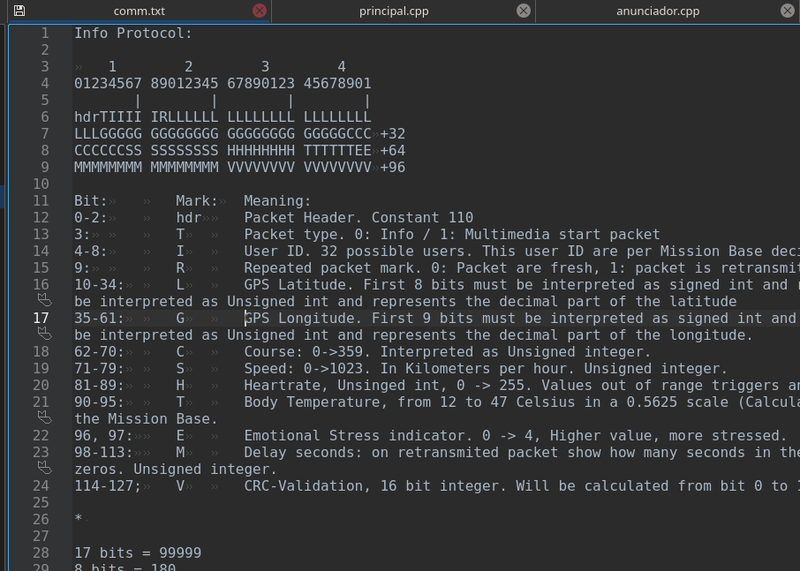800x571 pixels.
Task: Click line number 1 in the gutter
Action: pyautogui.click(x=45, y=33)
